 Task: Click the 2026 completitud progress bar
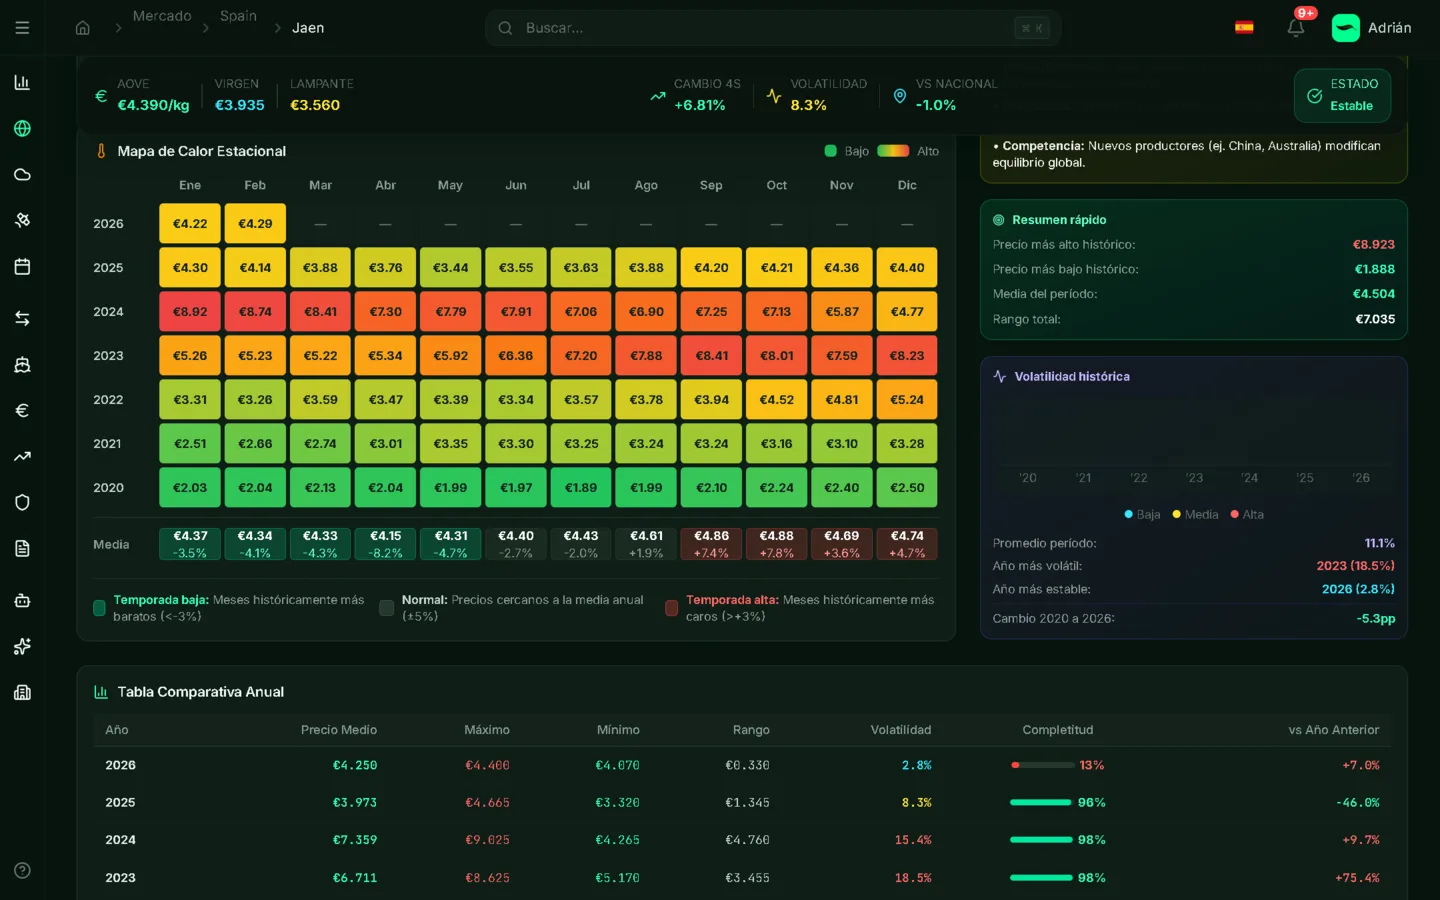1042,765
